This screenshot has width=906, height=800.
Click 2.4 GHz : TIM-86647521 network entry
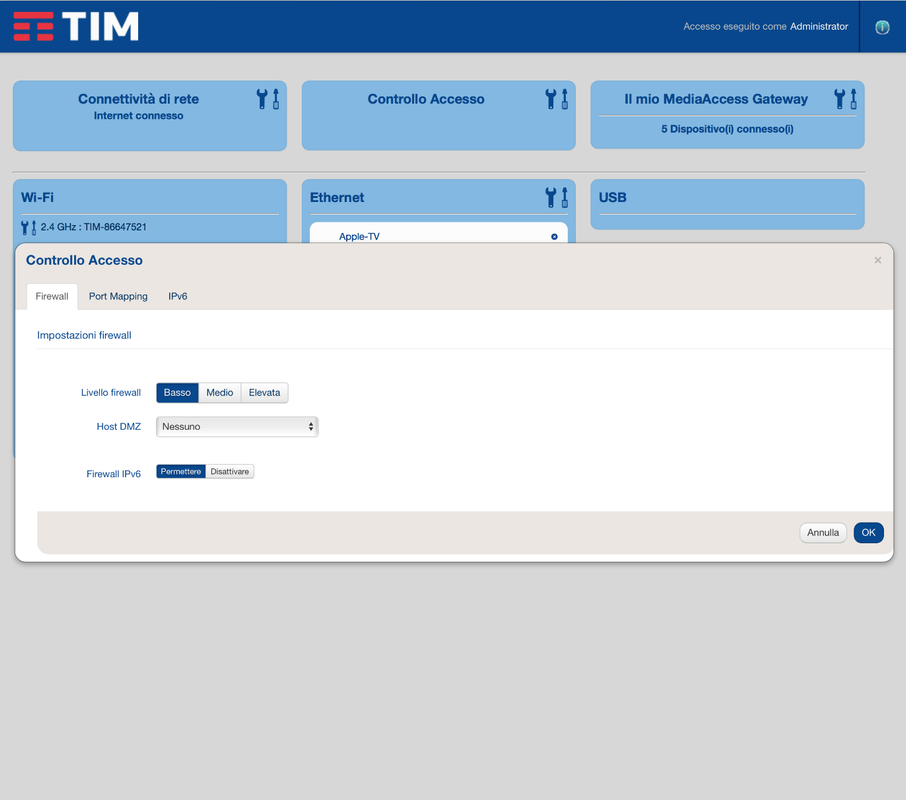click(94, 228)
